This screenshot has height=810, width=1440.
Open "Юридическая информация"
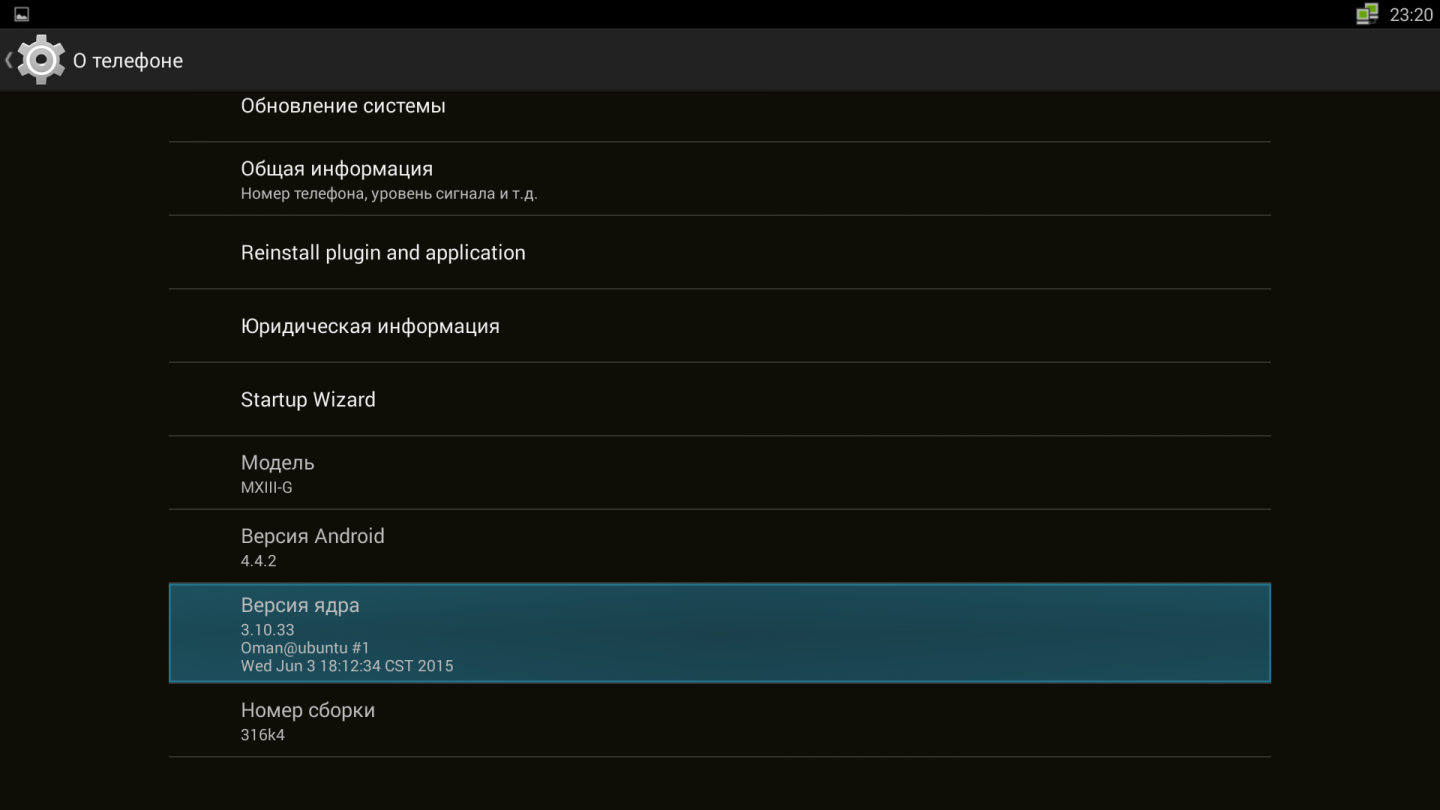(370, 326)
